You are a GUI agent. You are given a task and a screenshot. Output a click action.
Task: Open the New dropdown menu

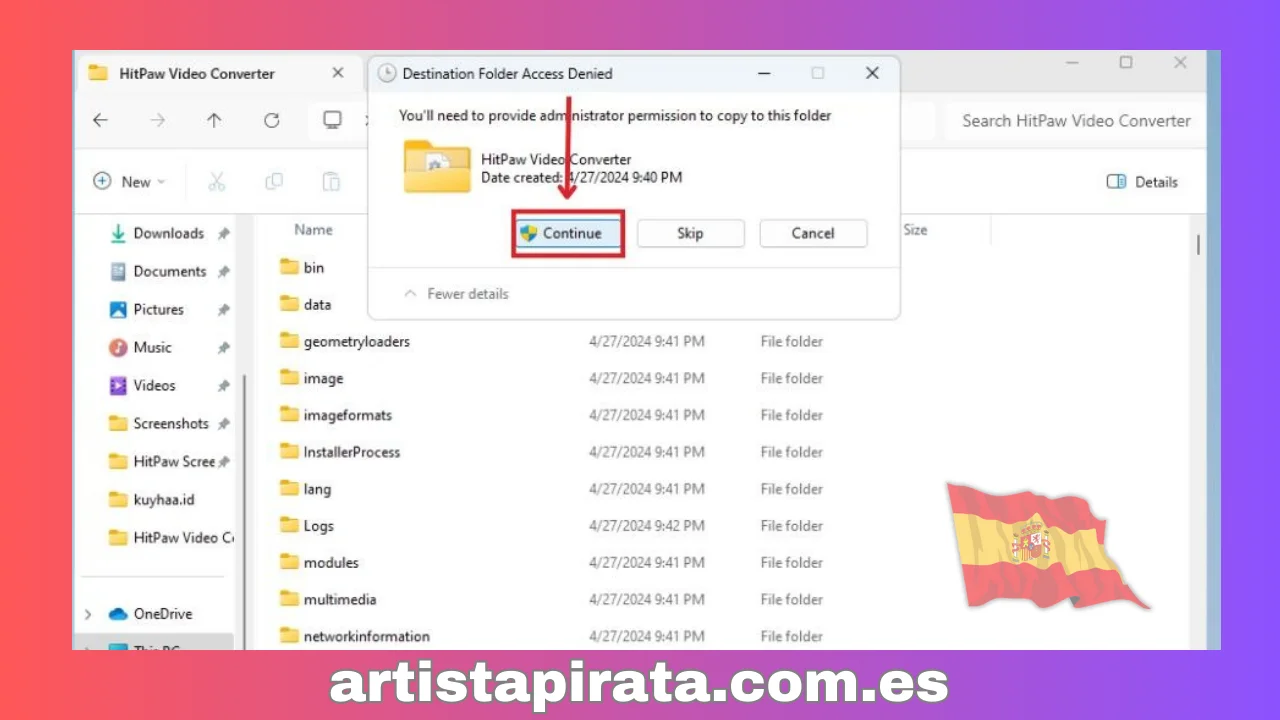click(130, 182)
